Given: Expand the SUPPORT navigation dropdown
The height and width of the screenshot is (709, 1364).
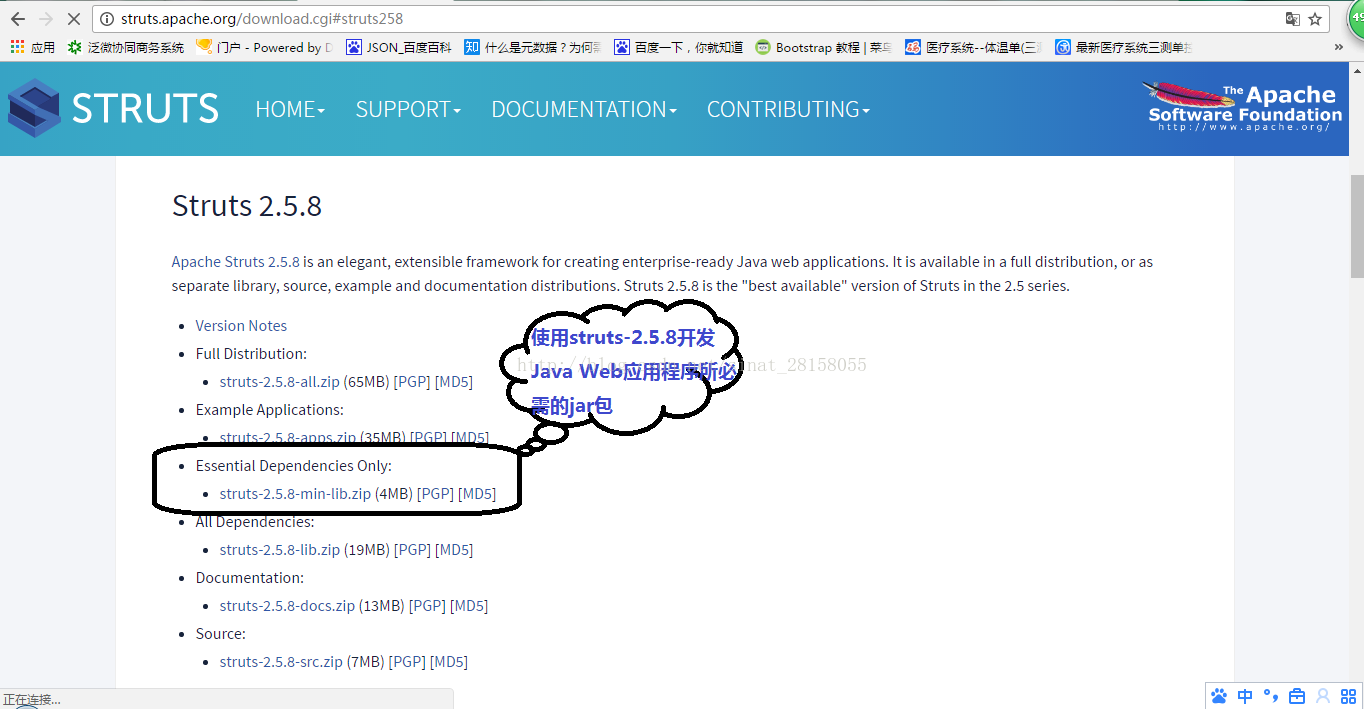Looking at the screenshot, I should [x=408, y=109].
